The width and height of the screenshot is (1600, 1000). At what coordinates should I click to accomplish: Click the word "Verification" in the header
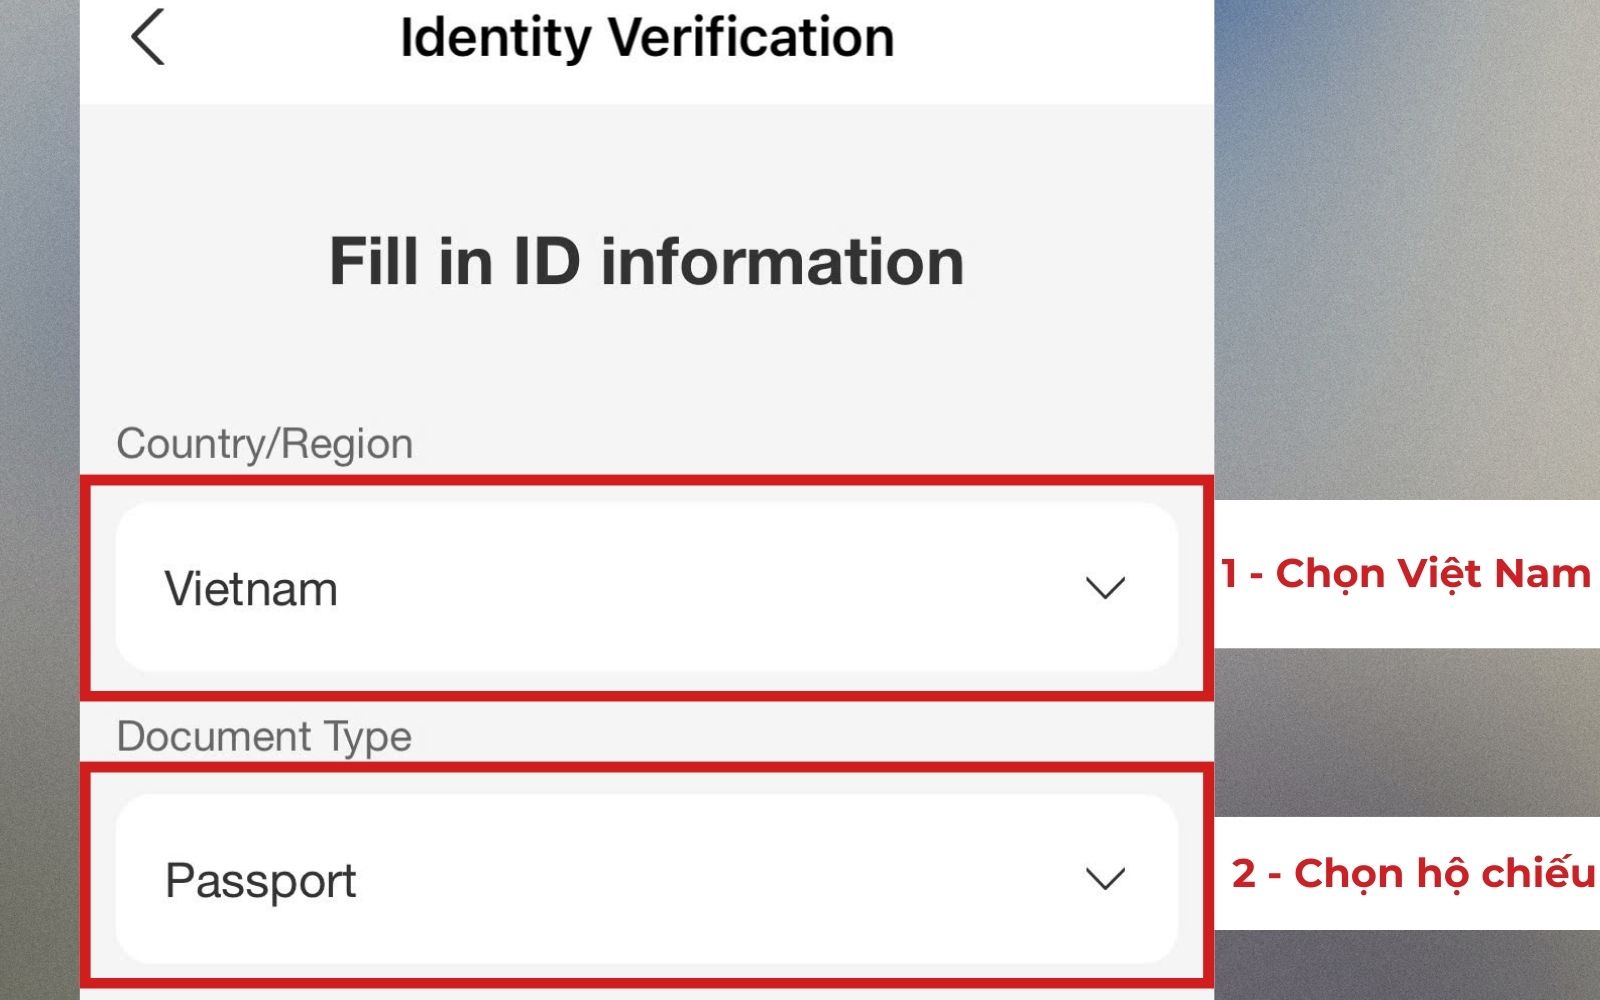tap(750, 38)
